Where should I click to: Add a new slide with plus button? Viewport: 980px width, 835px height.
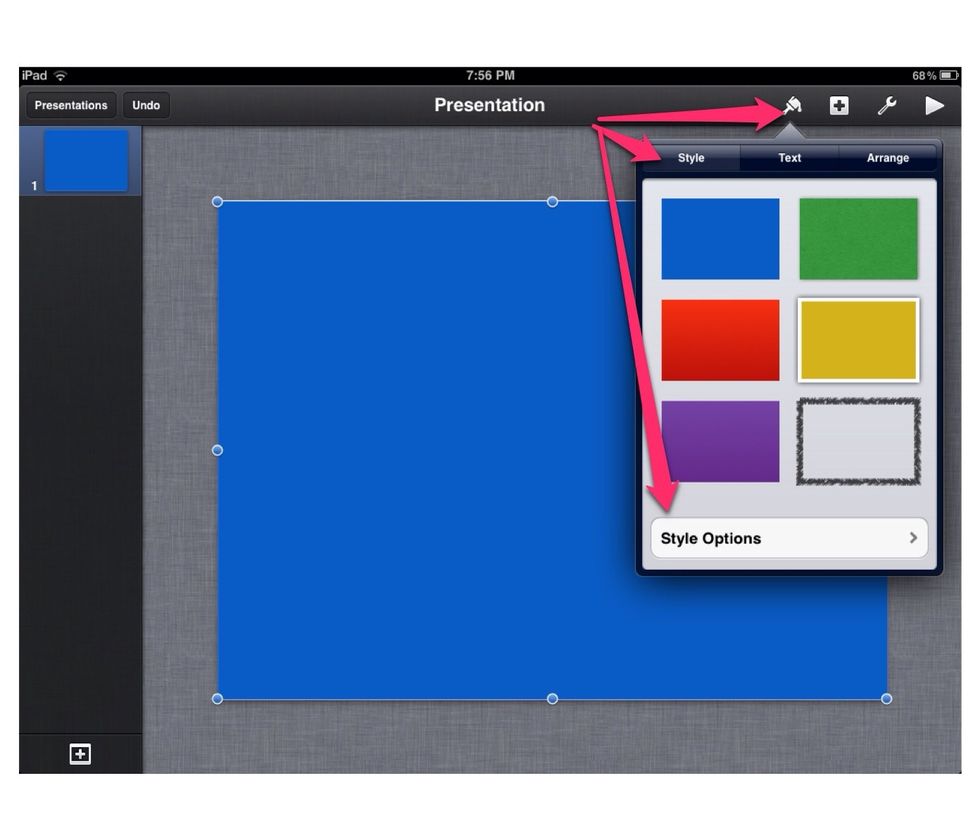pyautogui.click(x=80, y=754)
